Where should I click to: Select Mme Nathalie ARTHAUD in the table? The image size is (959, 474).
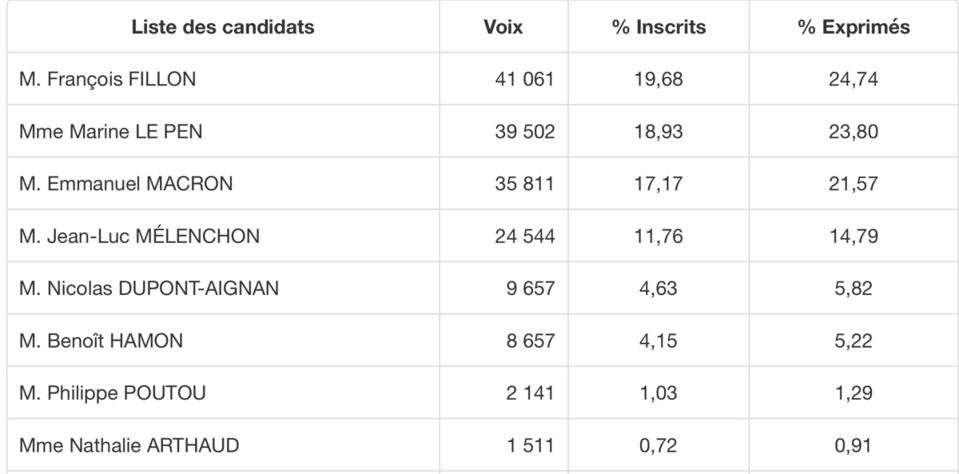tap(129, 445)
